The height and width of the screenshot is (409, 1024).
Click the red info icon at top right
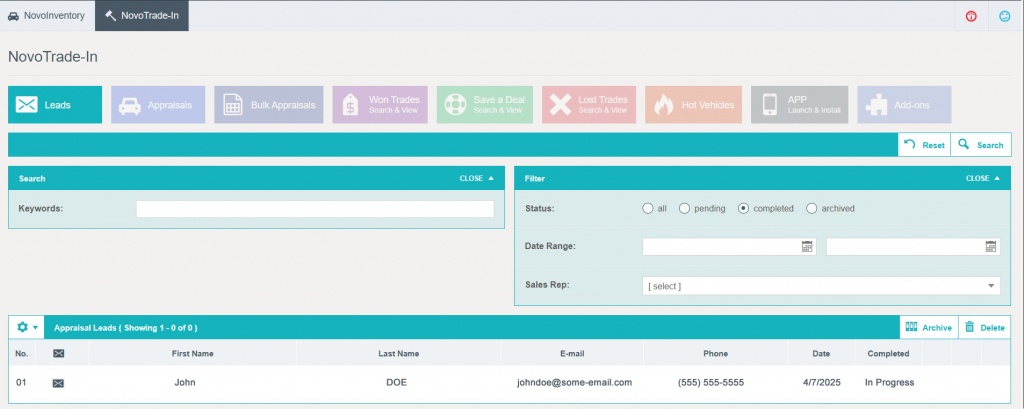tap(971, 16)
